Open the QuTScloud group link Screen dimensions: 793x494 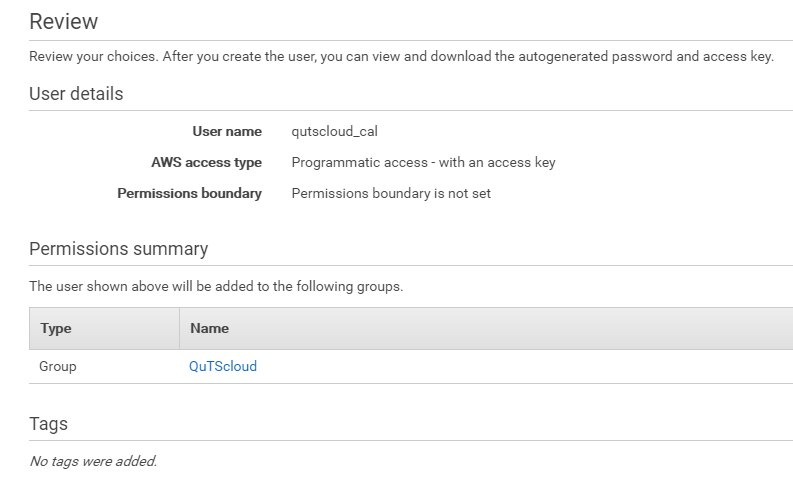click(223, 366)
